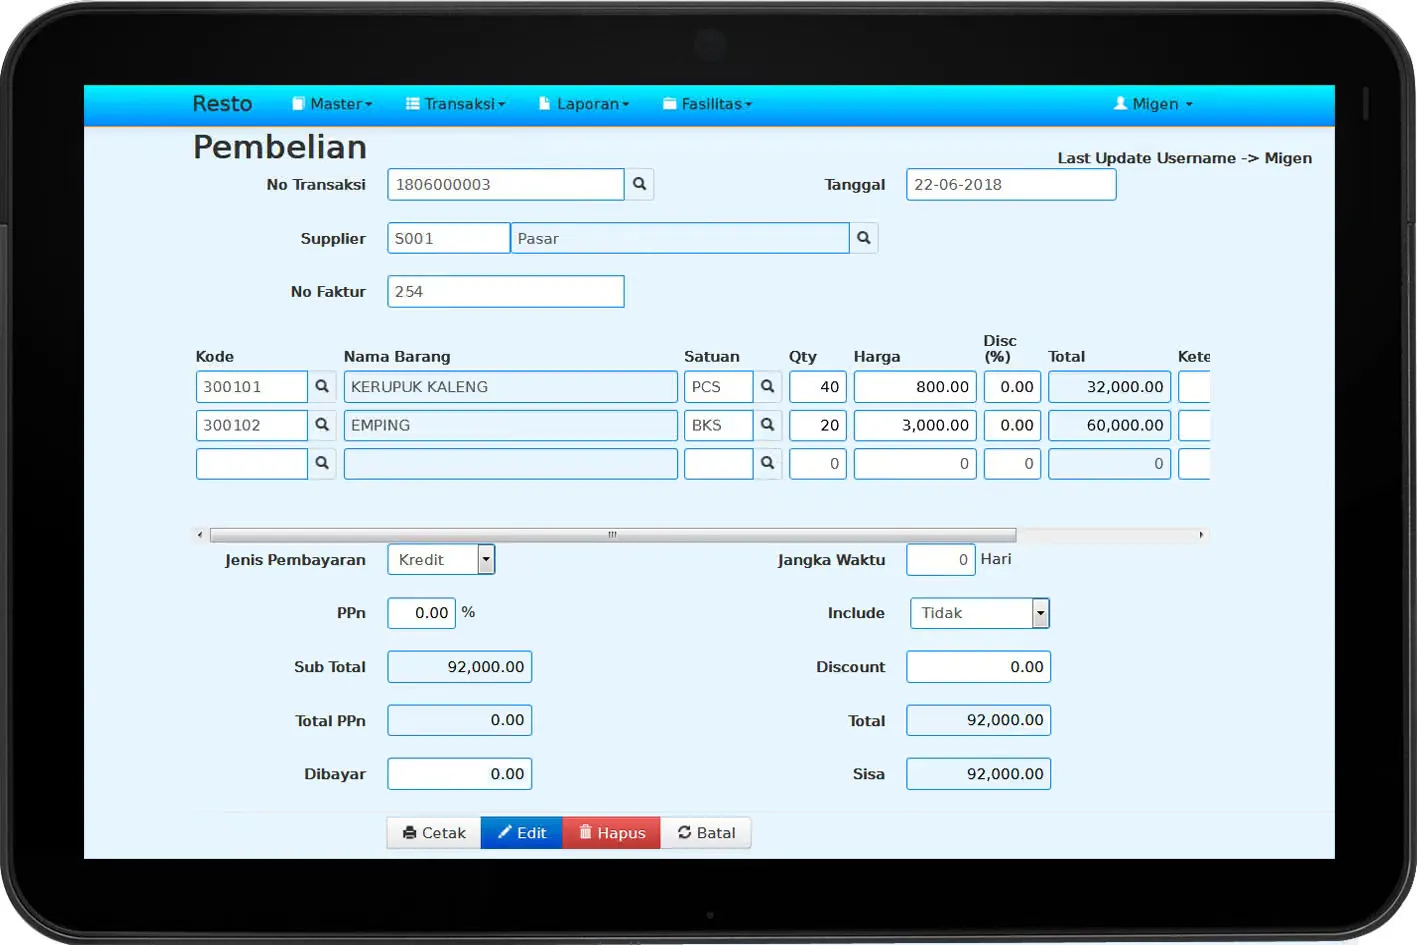This screenshot has height=945, width=1417.
Task: Search item code for 300101 row
Action: pyautogui.click(x=322, y=387)
